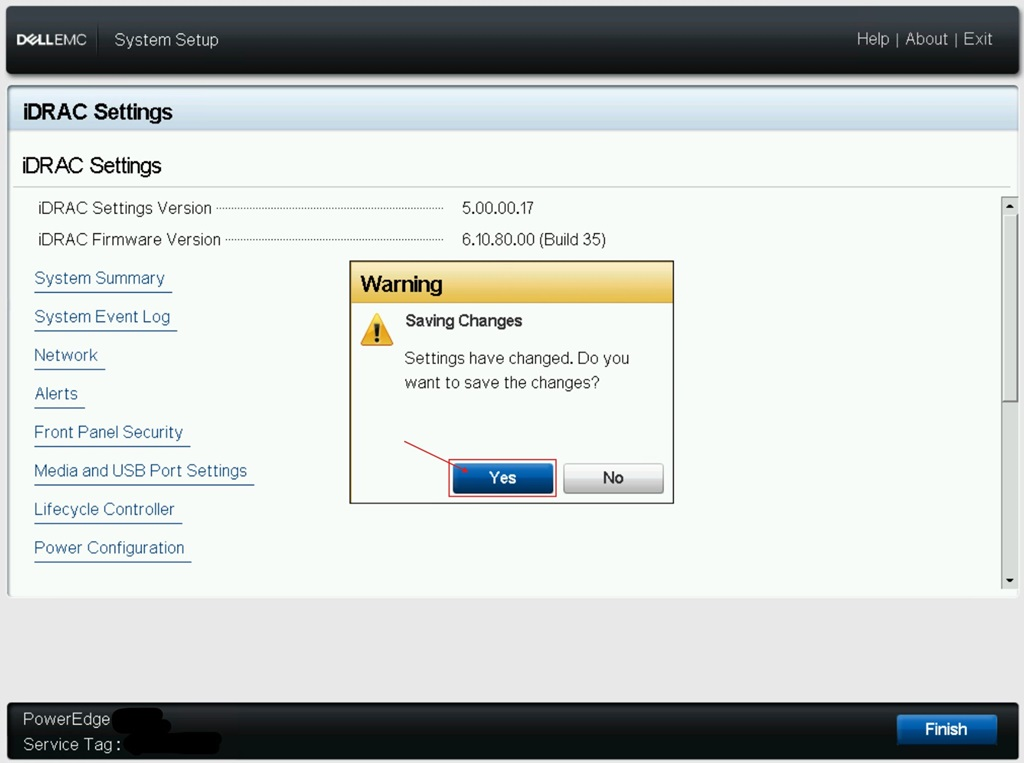The image size is (1024, 763).
Task: Click the vertical scrollbar thumb
Action: coord(1010,308)
